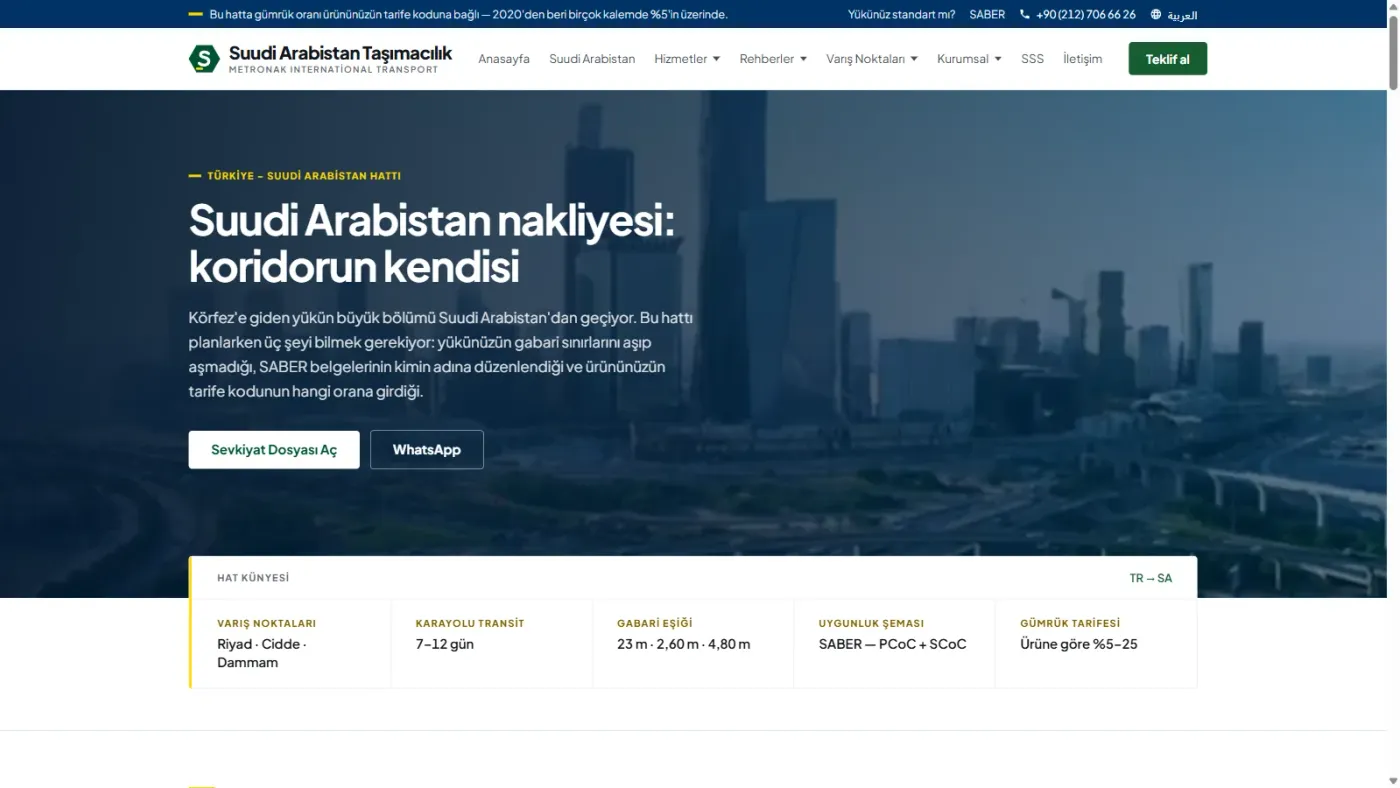Click the page scrollbar thumb
This screenshot has height=788, width=1400.
tap(1393, 52)
